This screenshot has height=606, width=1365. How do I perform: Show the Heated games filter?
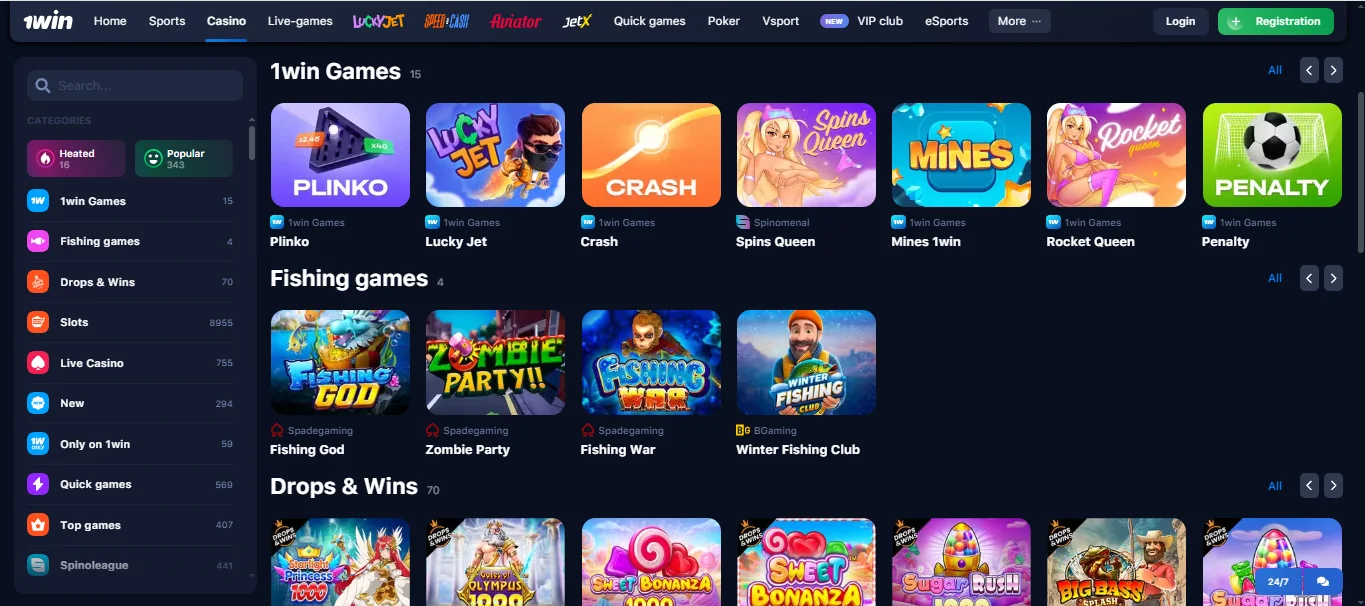click(76, 158)
